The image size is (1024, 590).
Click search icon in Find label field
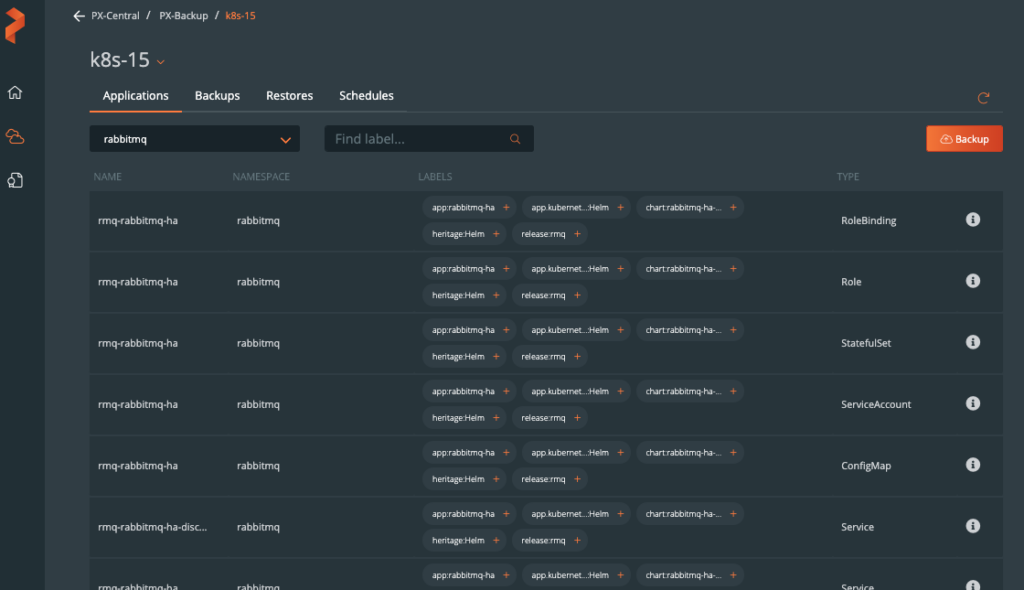point(516,140)
